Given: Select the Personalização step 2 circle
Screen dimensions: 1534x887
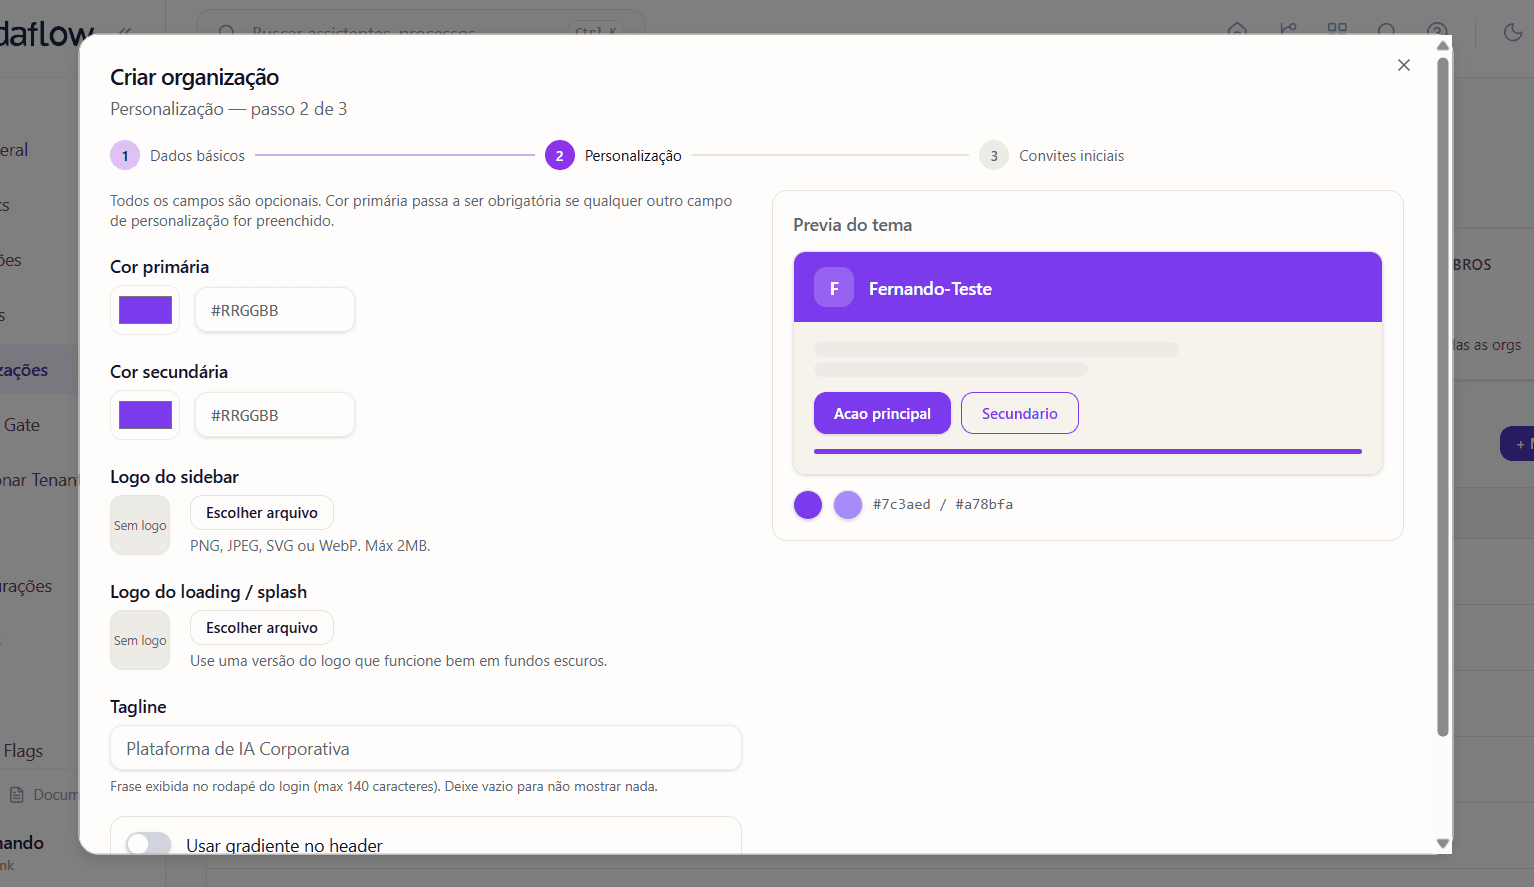Looking at the screenshot, I should pyautogui.click(x=560, y=155).
